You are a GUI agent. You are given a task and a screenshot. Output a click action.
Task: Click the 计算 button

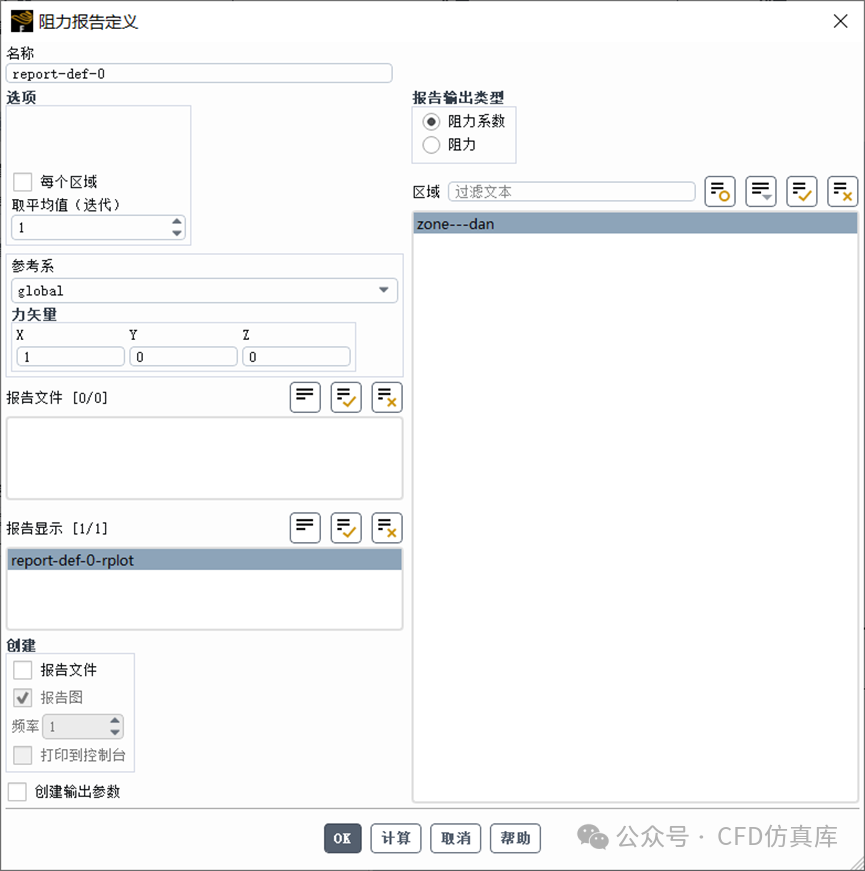click(396, 838)
